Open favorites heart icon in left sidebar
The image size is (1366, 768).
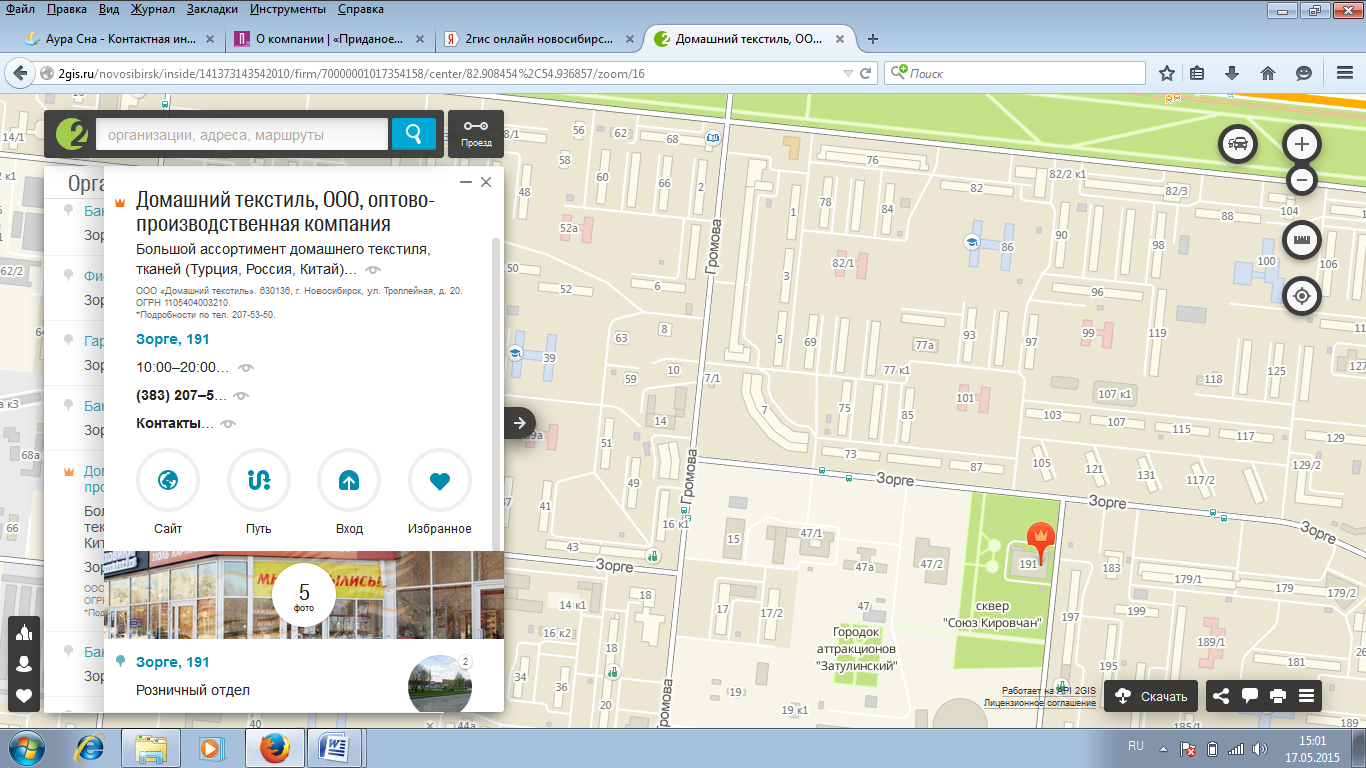click(24, 696)
